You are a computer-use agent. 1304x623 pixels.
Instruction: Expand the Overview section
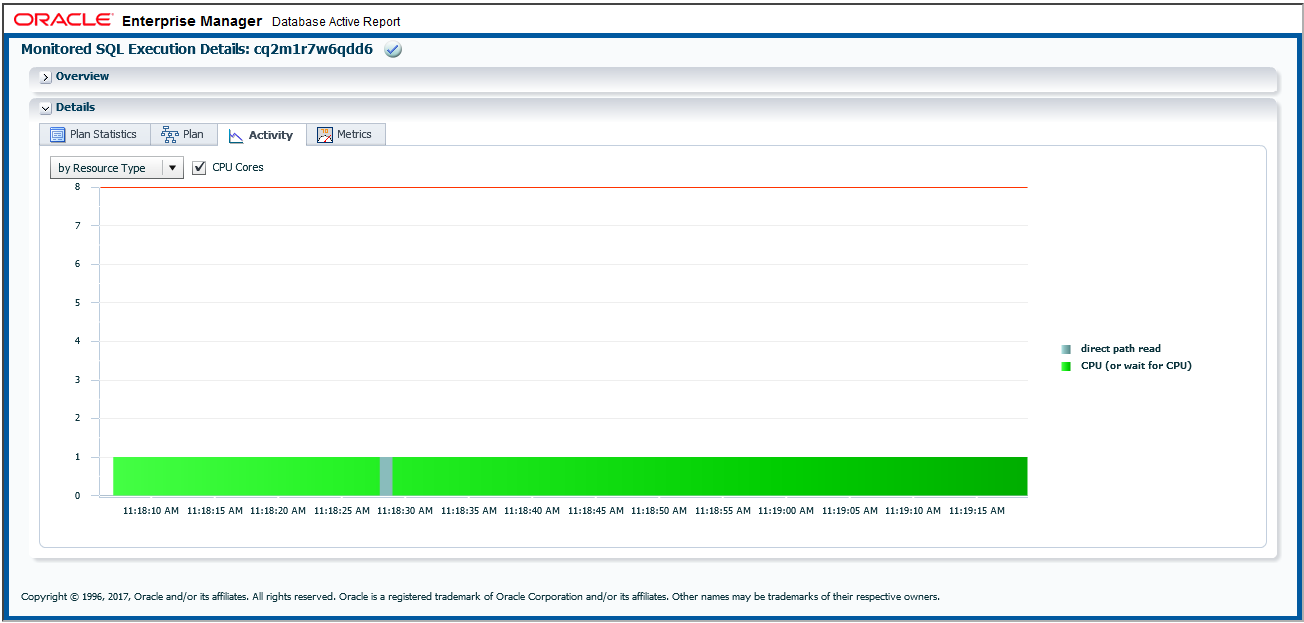pyautogui.click(x=46, y=77)
